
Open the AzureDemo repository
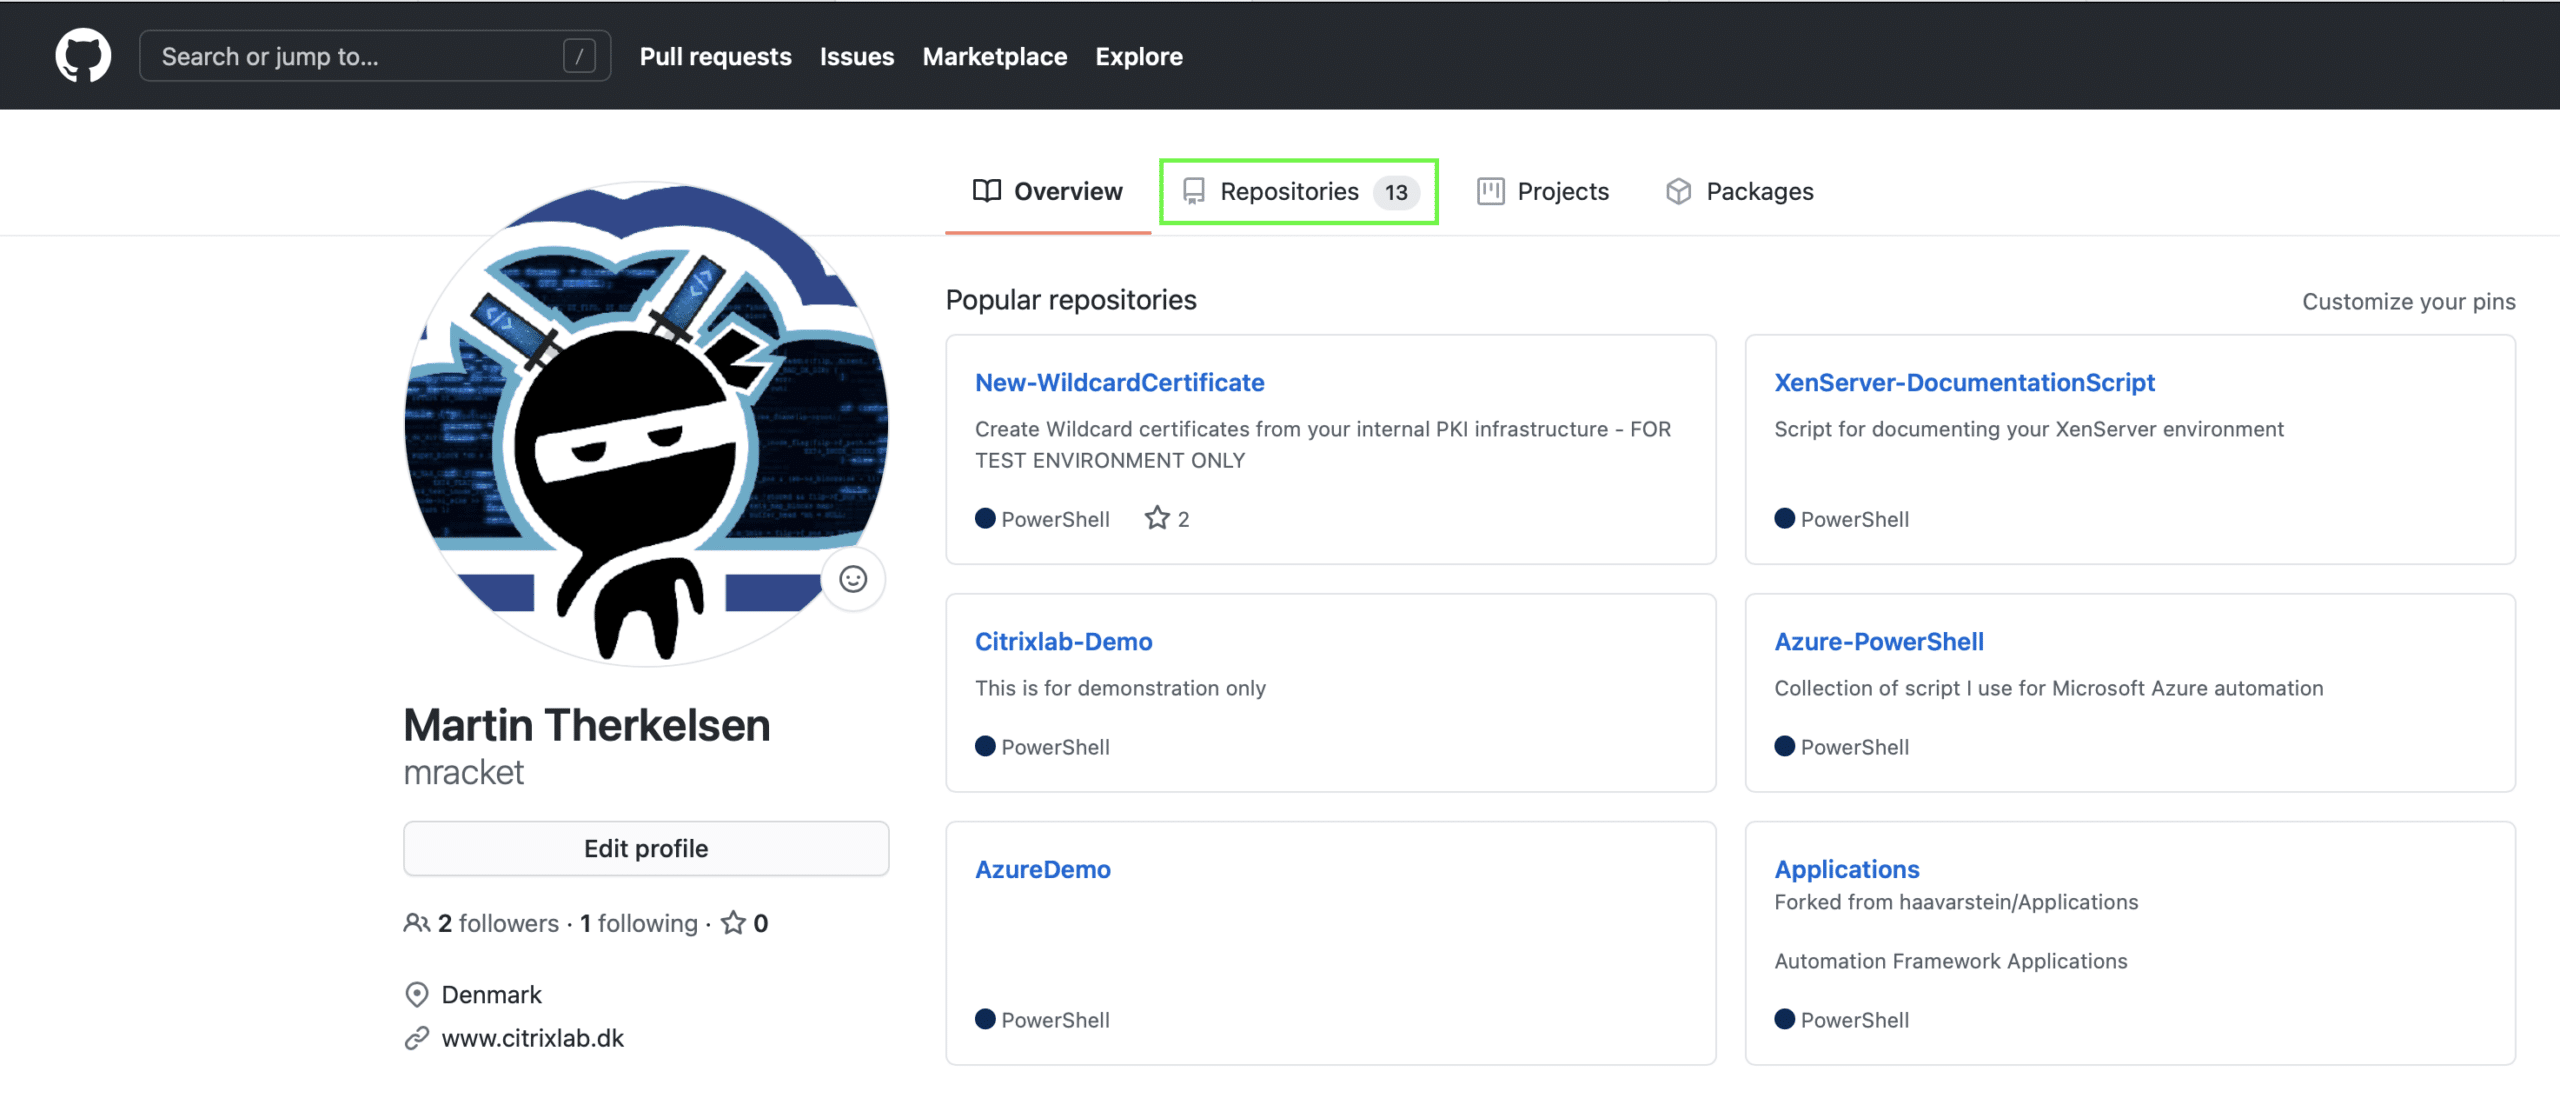(x=1043, y=869)
